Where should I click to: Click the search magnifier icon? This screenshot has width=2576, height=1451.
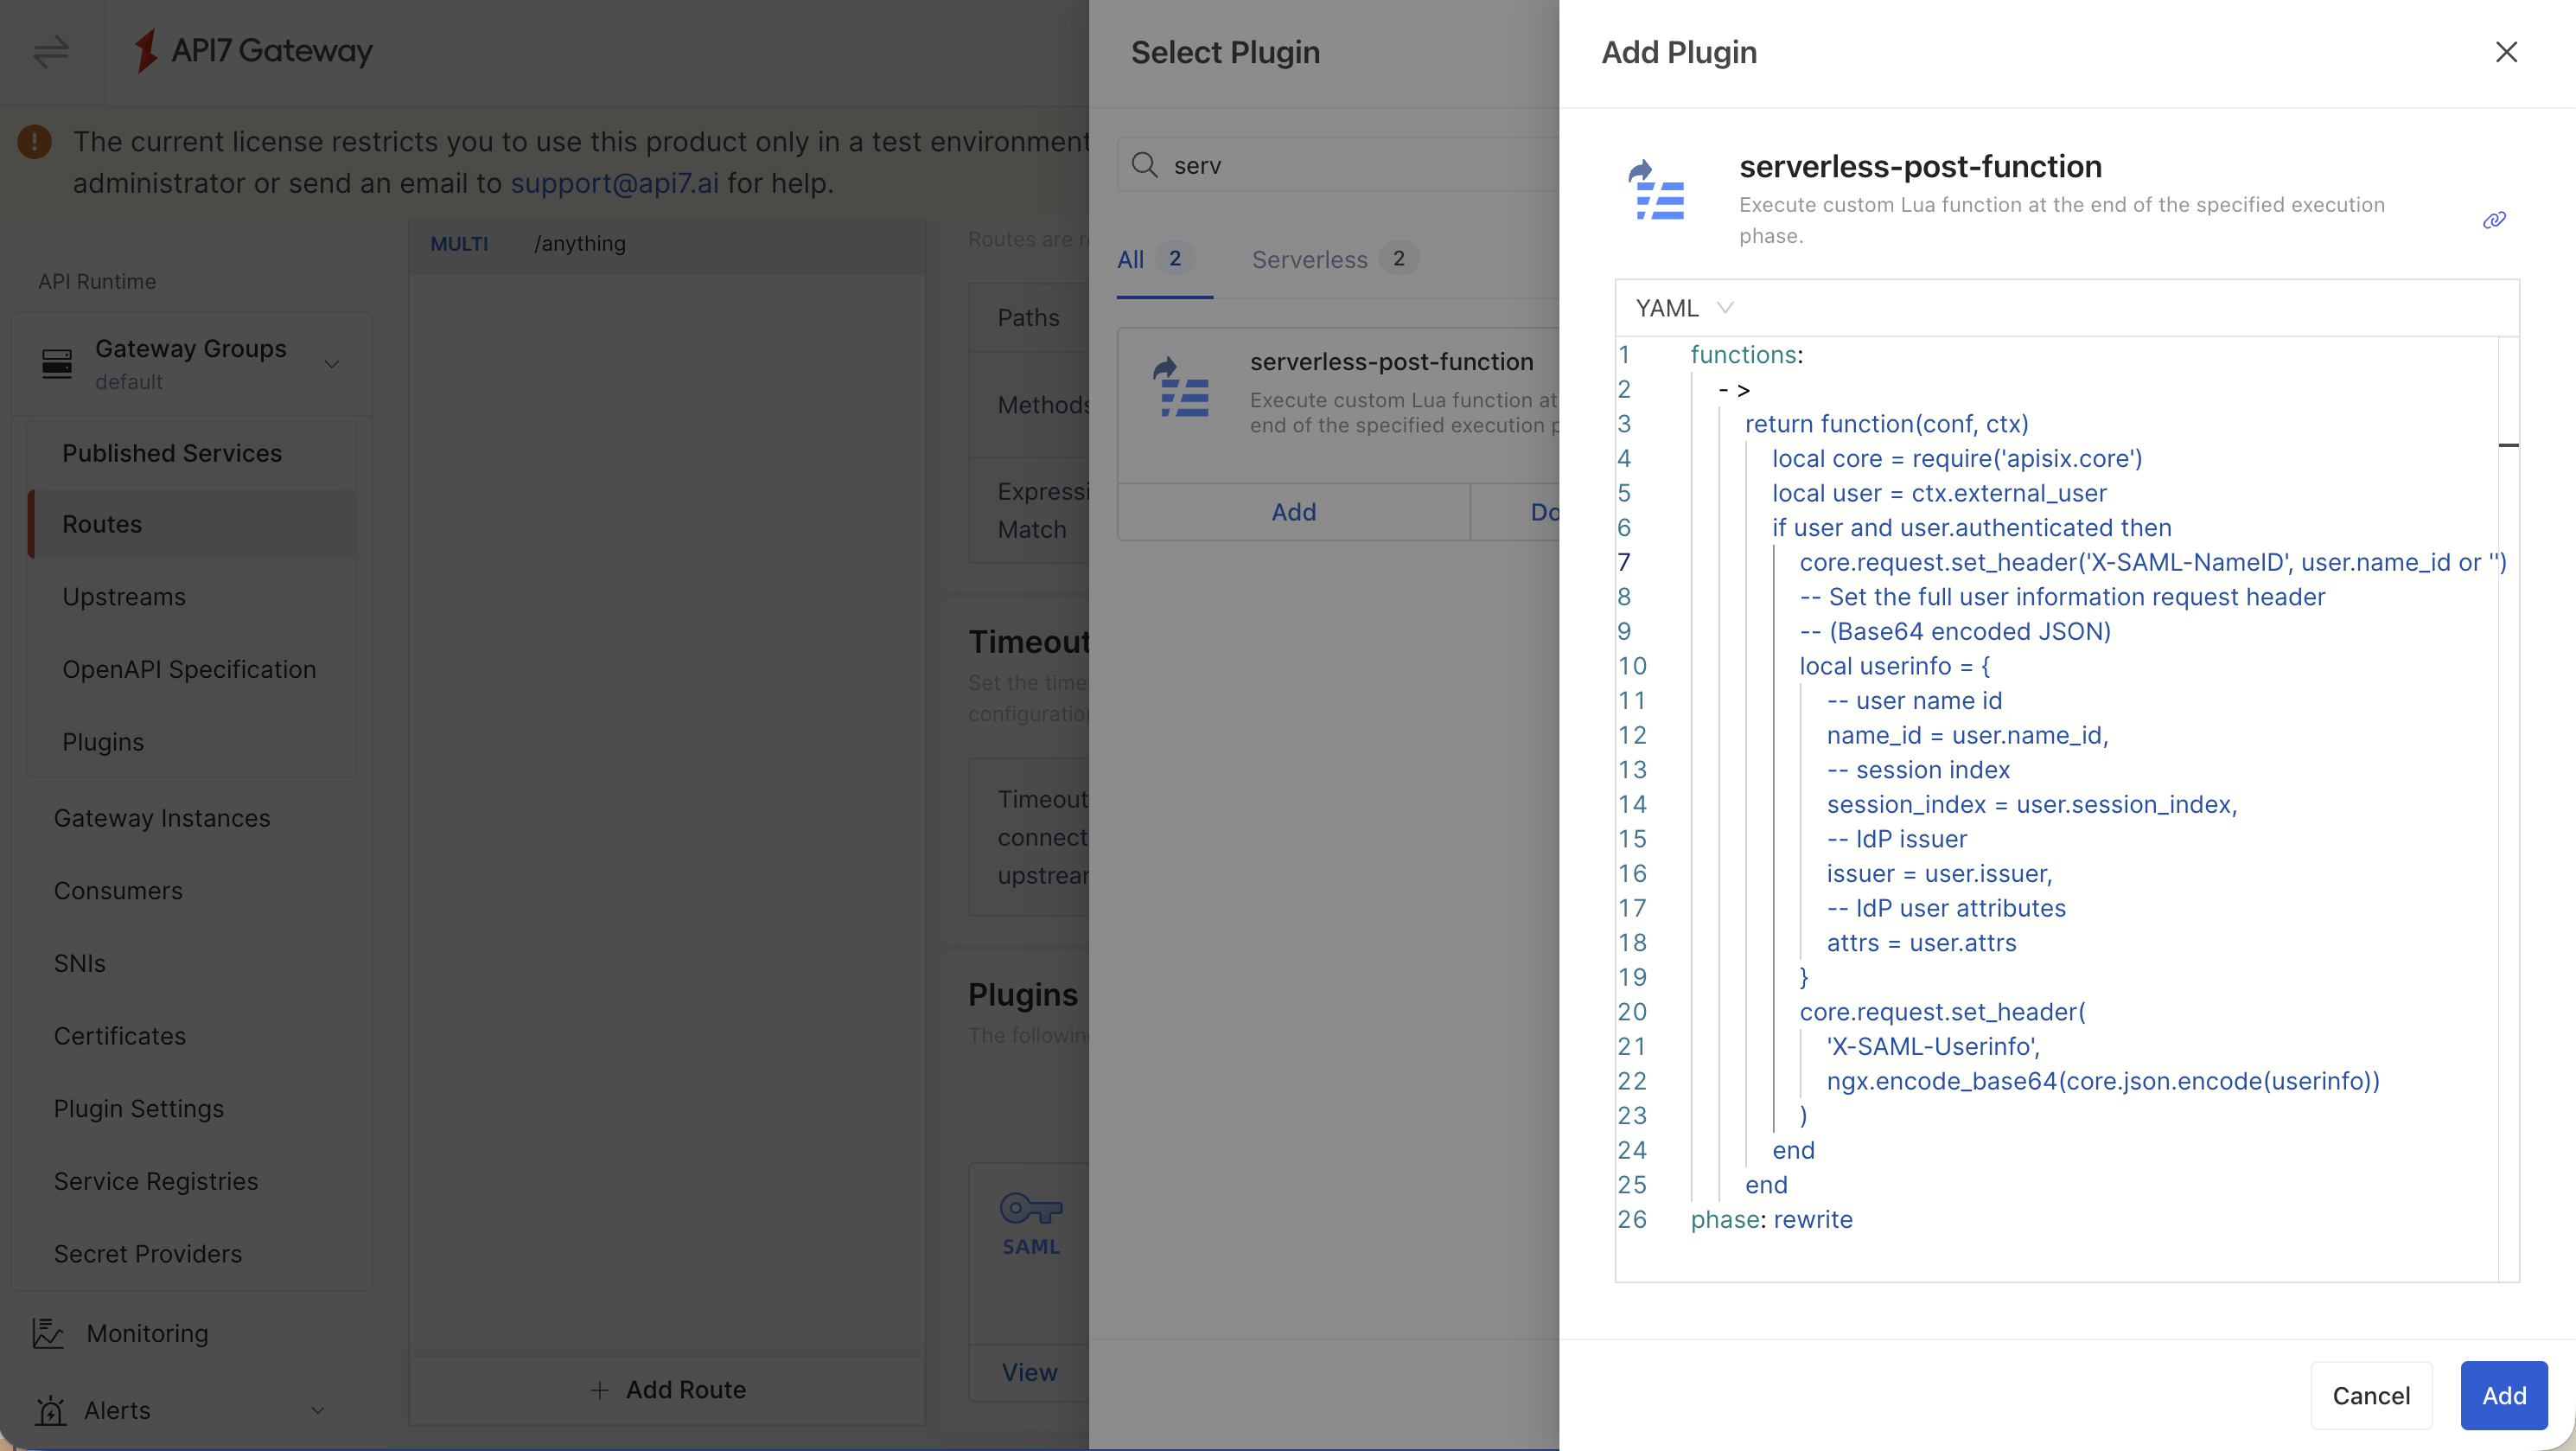coord(1146,164)
